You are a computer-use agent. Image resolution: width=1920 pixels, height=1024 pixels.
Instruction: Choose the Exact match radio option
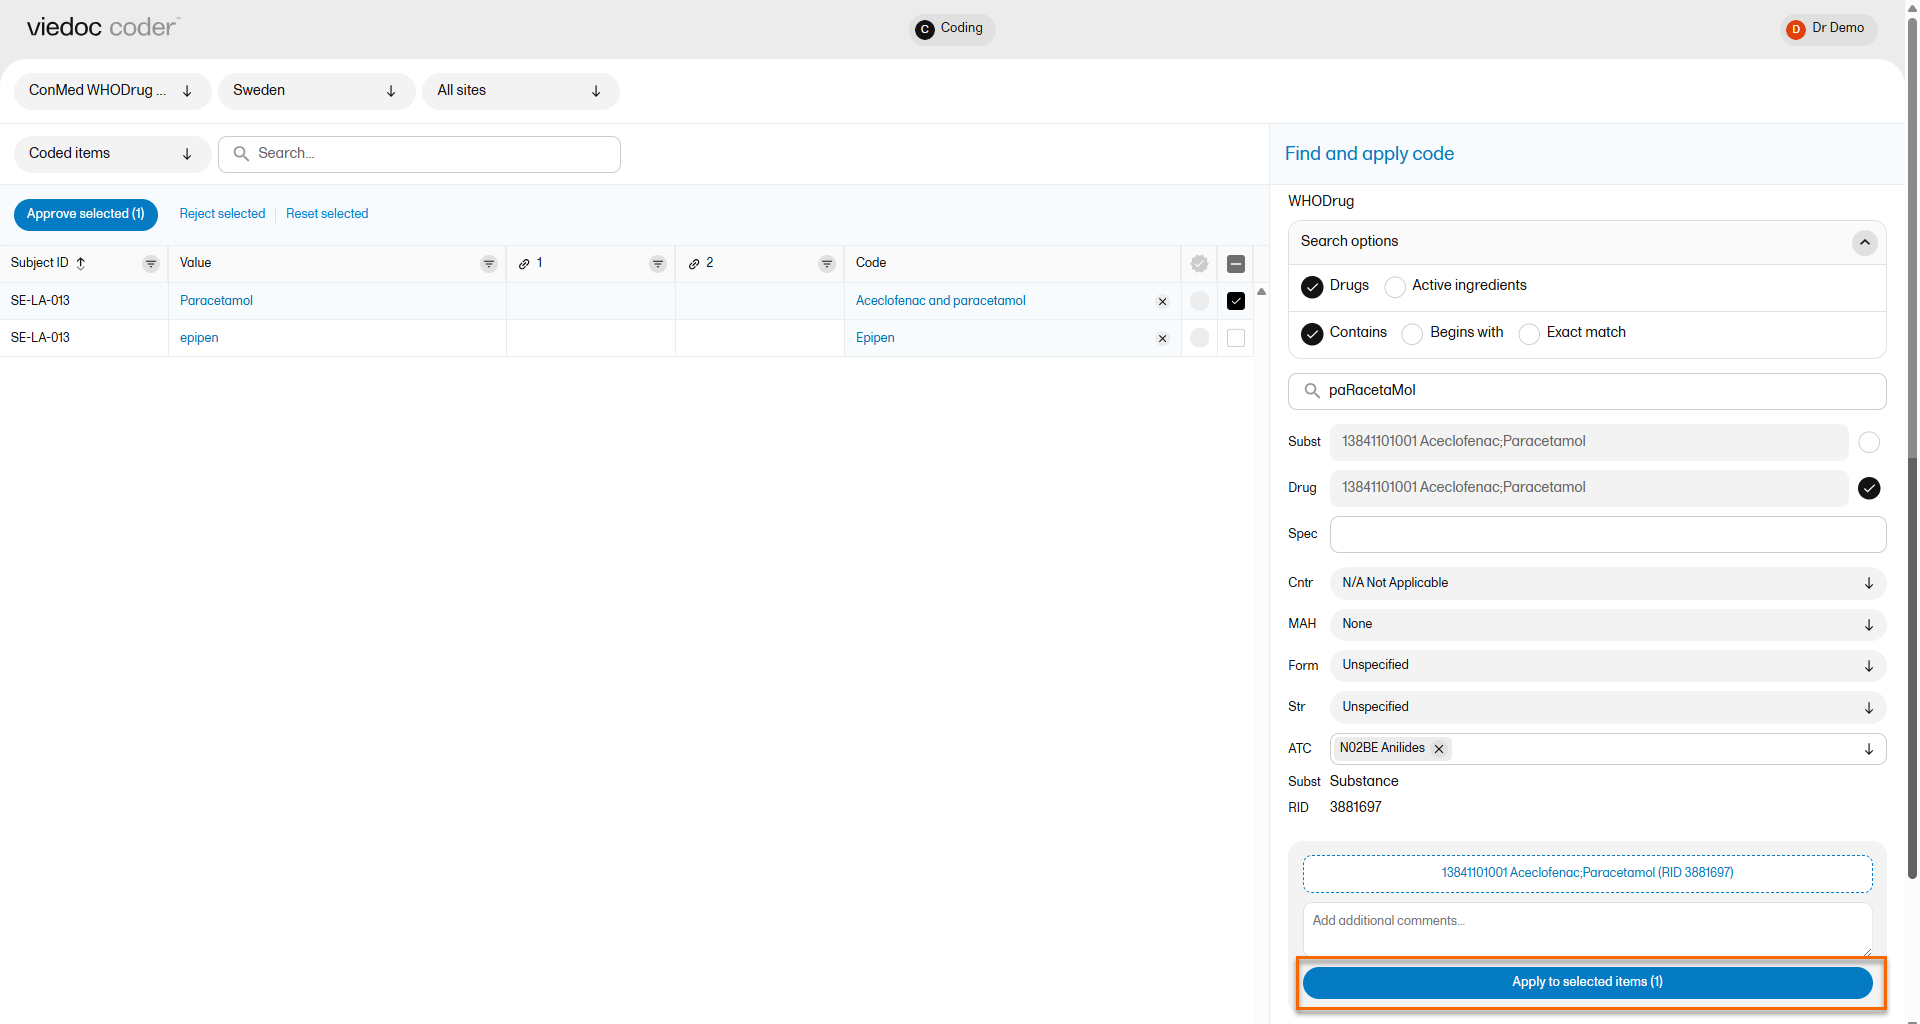[x=1529, y=334]
